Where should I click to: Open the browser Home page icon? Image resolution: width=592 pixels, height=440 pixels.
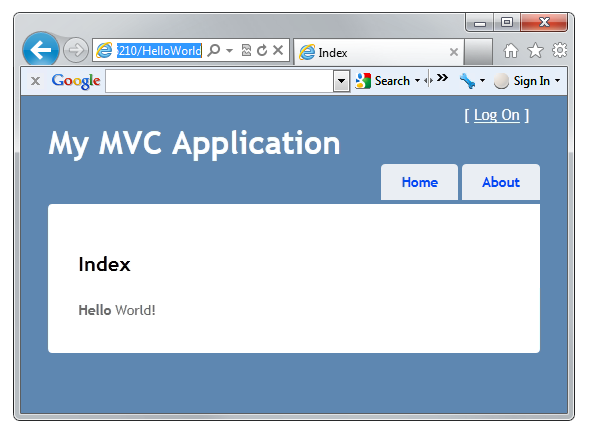tap(511, 50)
